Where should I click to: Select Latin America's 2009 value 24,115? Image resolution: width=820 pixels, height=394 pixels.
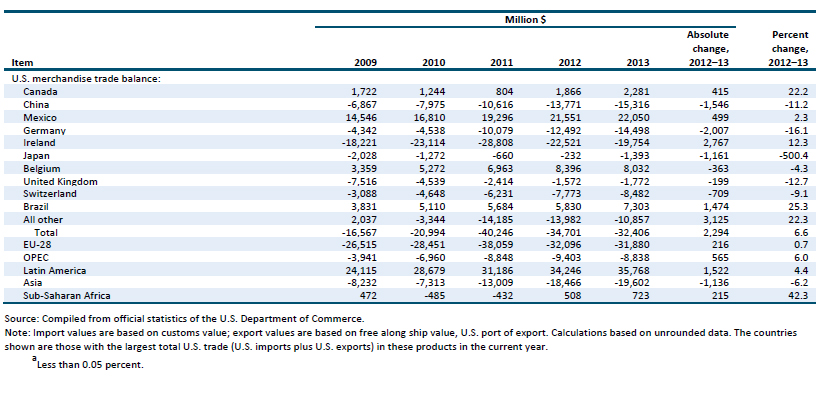[x=361, y=271]
